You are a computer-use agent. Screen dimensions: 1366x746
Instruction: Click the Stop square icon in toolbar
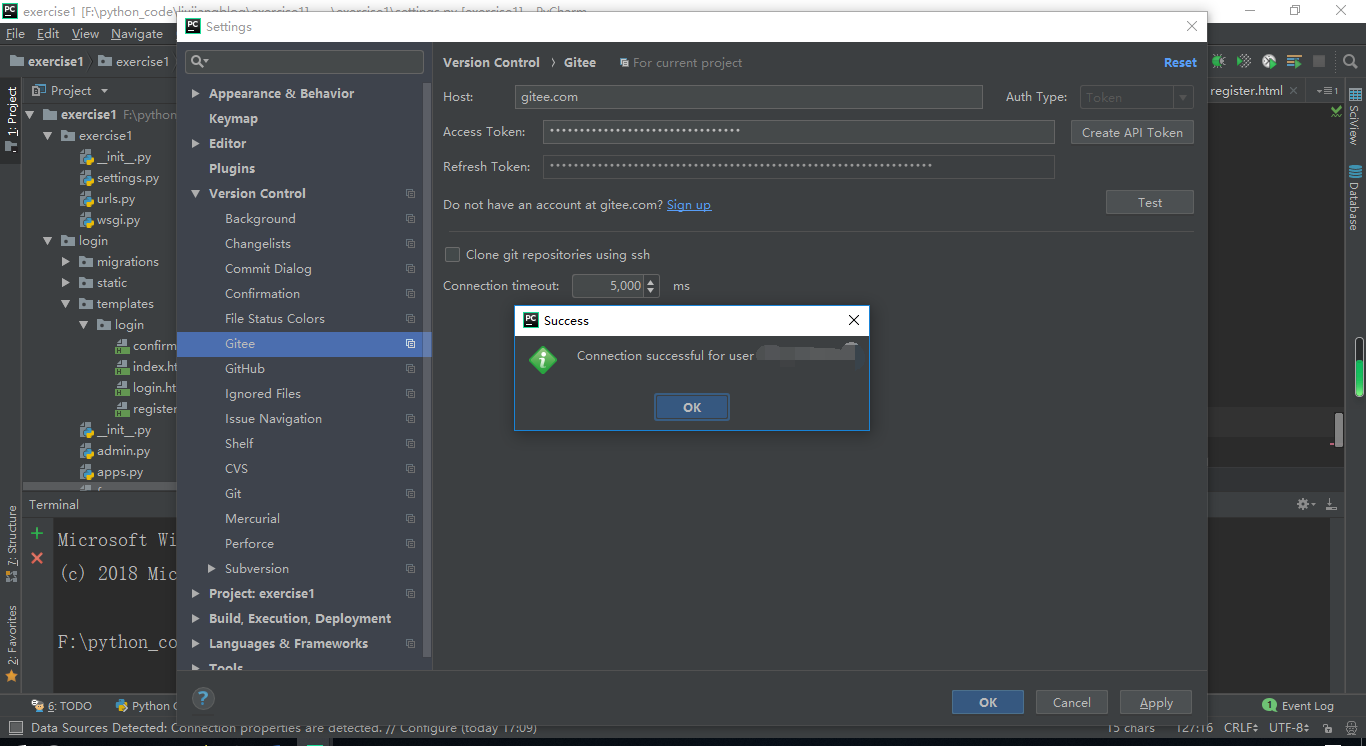[x=1319, y=62]
